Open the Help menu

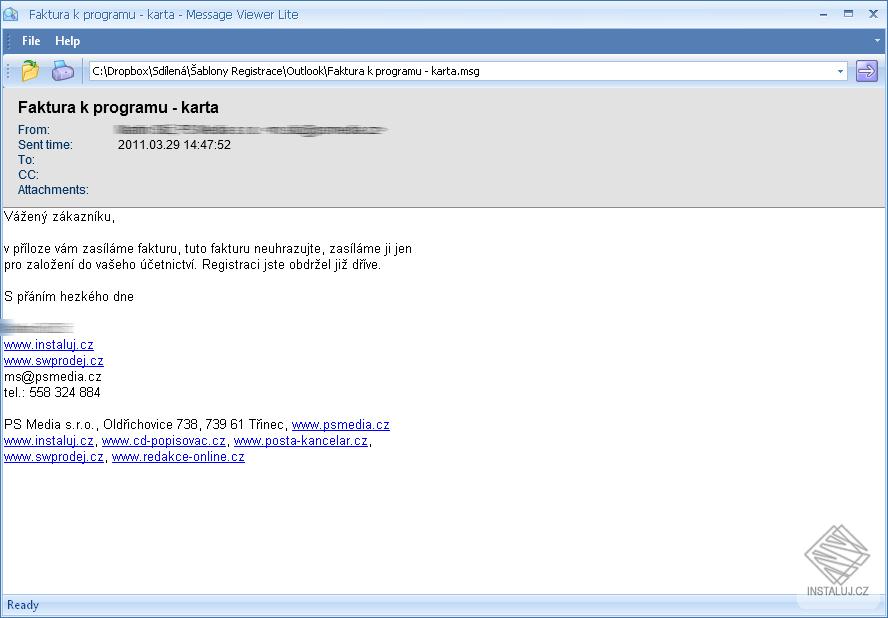[67, 41]
